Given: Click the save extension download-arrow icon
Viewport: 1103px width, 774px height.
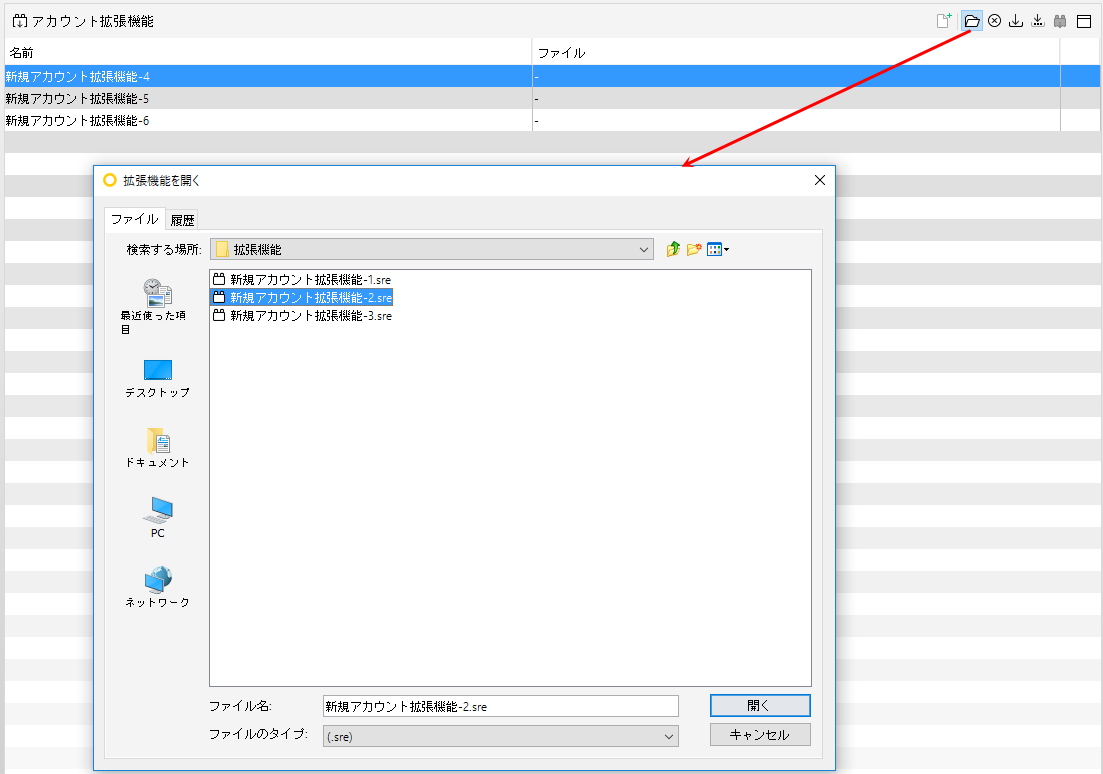Looking at the screenshot, I should point(1016,21).
